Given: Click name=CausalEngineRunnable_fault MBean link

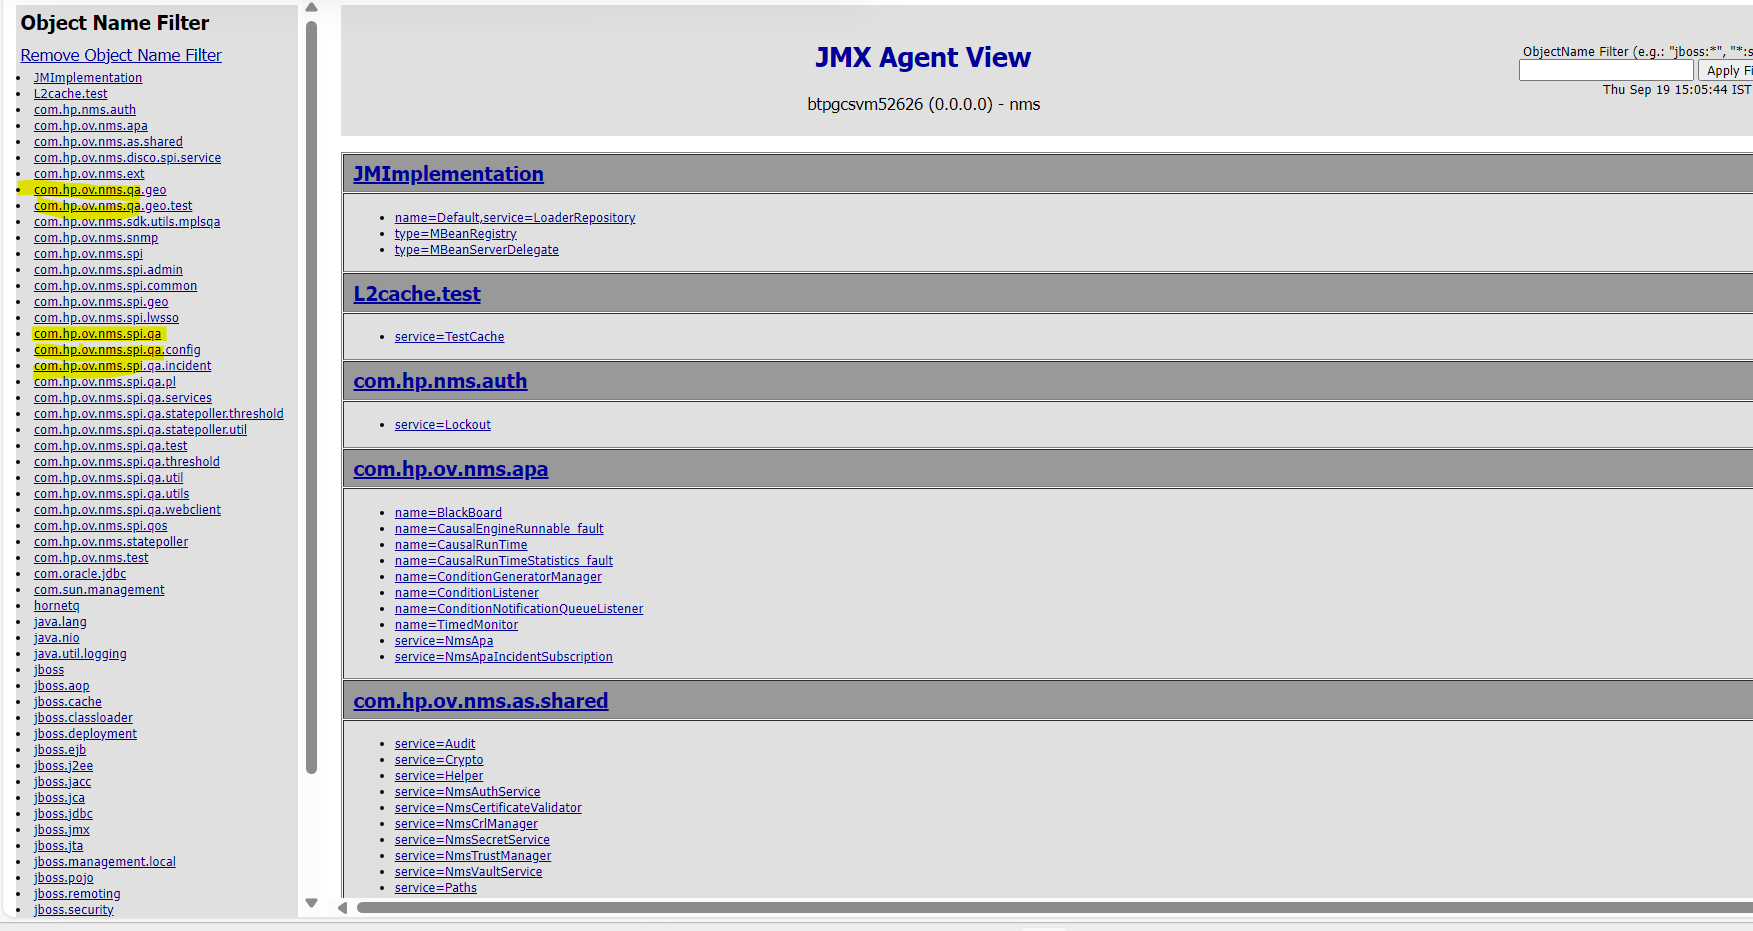Looking at the screenshot, I should coord(499,529).
